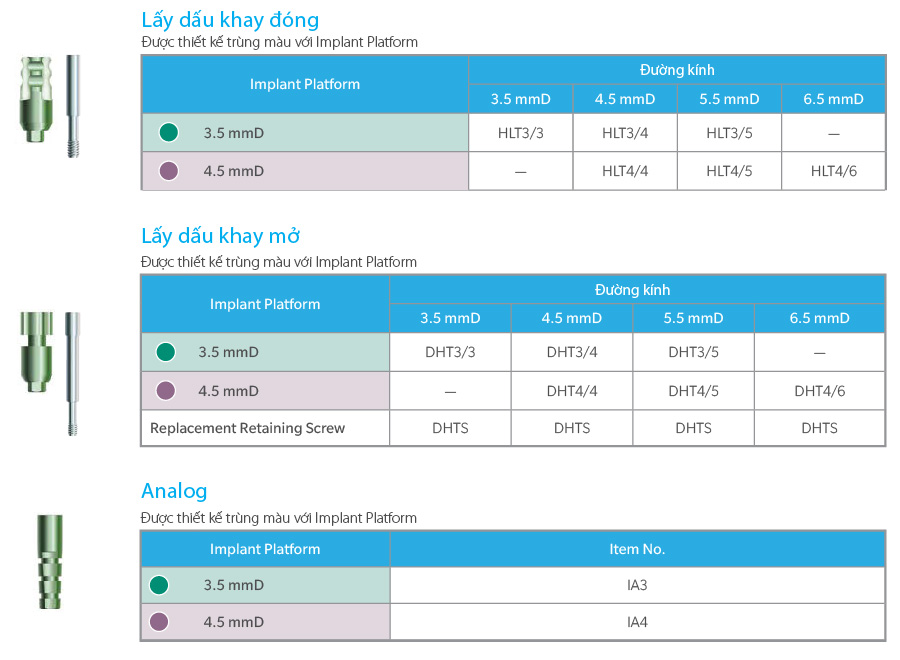This screenshot has height=660, width=900.
Task: Click green 3.5 mmD dot in closed tray table
Action: (x=169, y=132)
